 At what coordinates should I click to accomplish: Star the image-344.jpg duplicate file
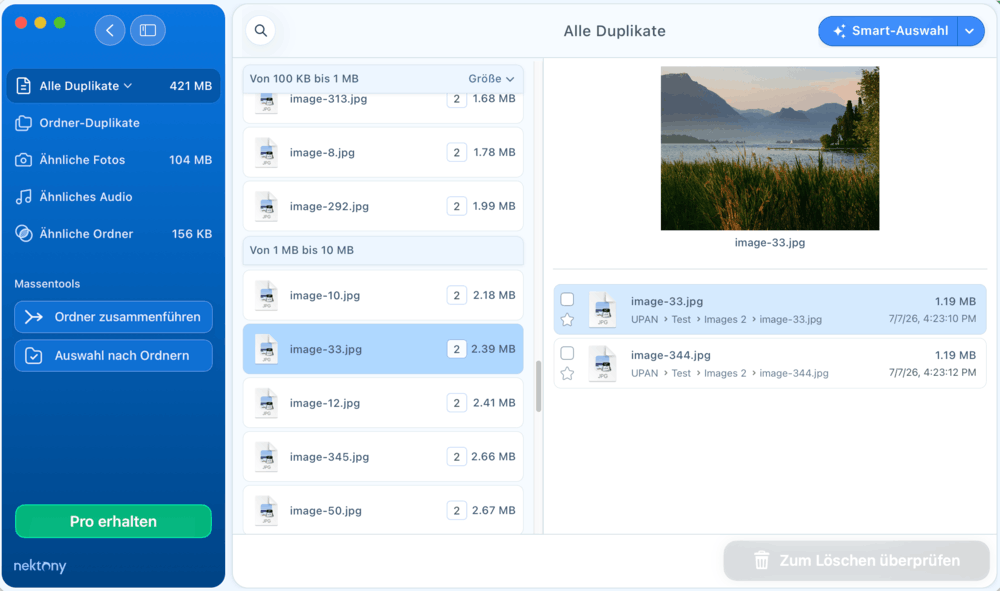click(567, 374)
